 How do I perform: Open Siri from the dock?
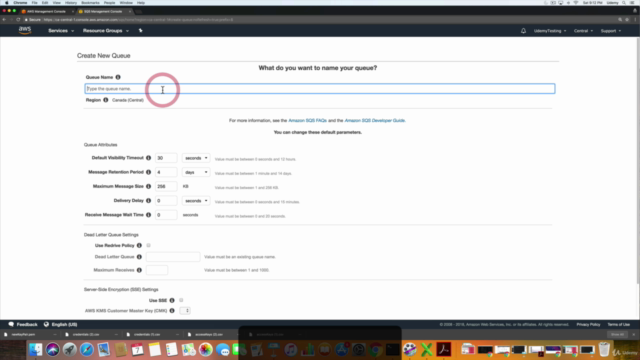point(53,350)
